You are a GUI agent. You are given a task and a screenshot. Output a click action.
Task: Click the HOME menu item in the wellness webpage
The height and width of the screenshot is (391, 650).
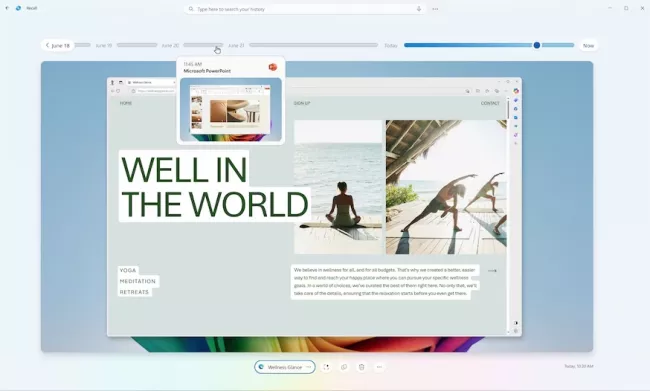click(126, 103)
